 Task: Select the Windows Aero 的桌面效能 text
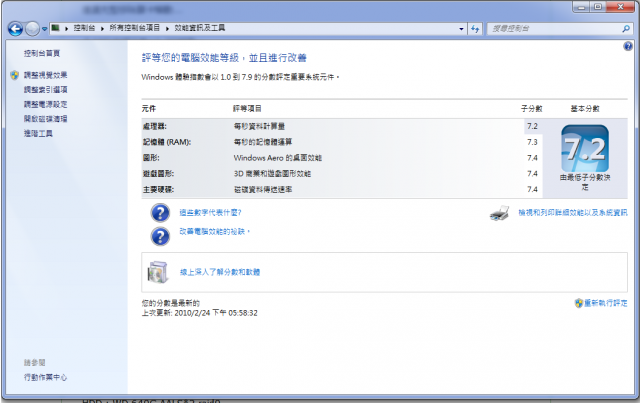tap(278, 158)
